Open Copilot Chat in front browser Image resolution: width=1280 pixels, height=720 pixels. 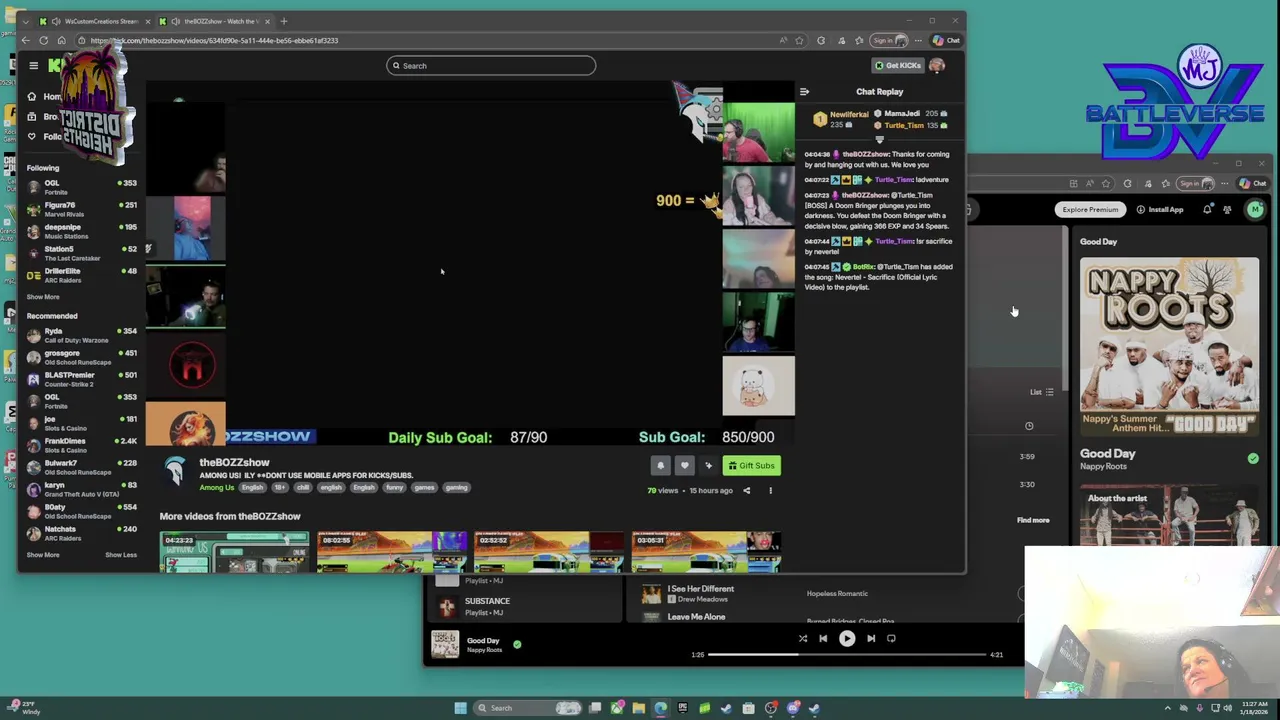click(946, 41)
